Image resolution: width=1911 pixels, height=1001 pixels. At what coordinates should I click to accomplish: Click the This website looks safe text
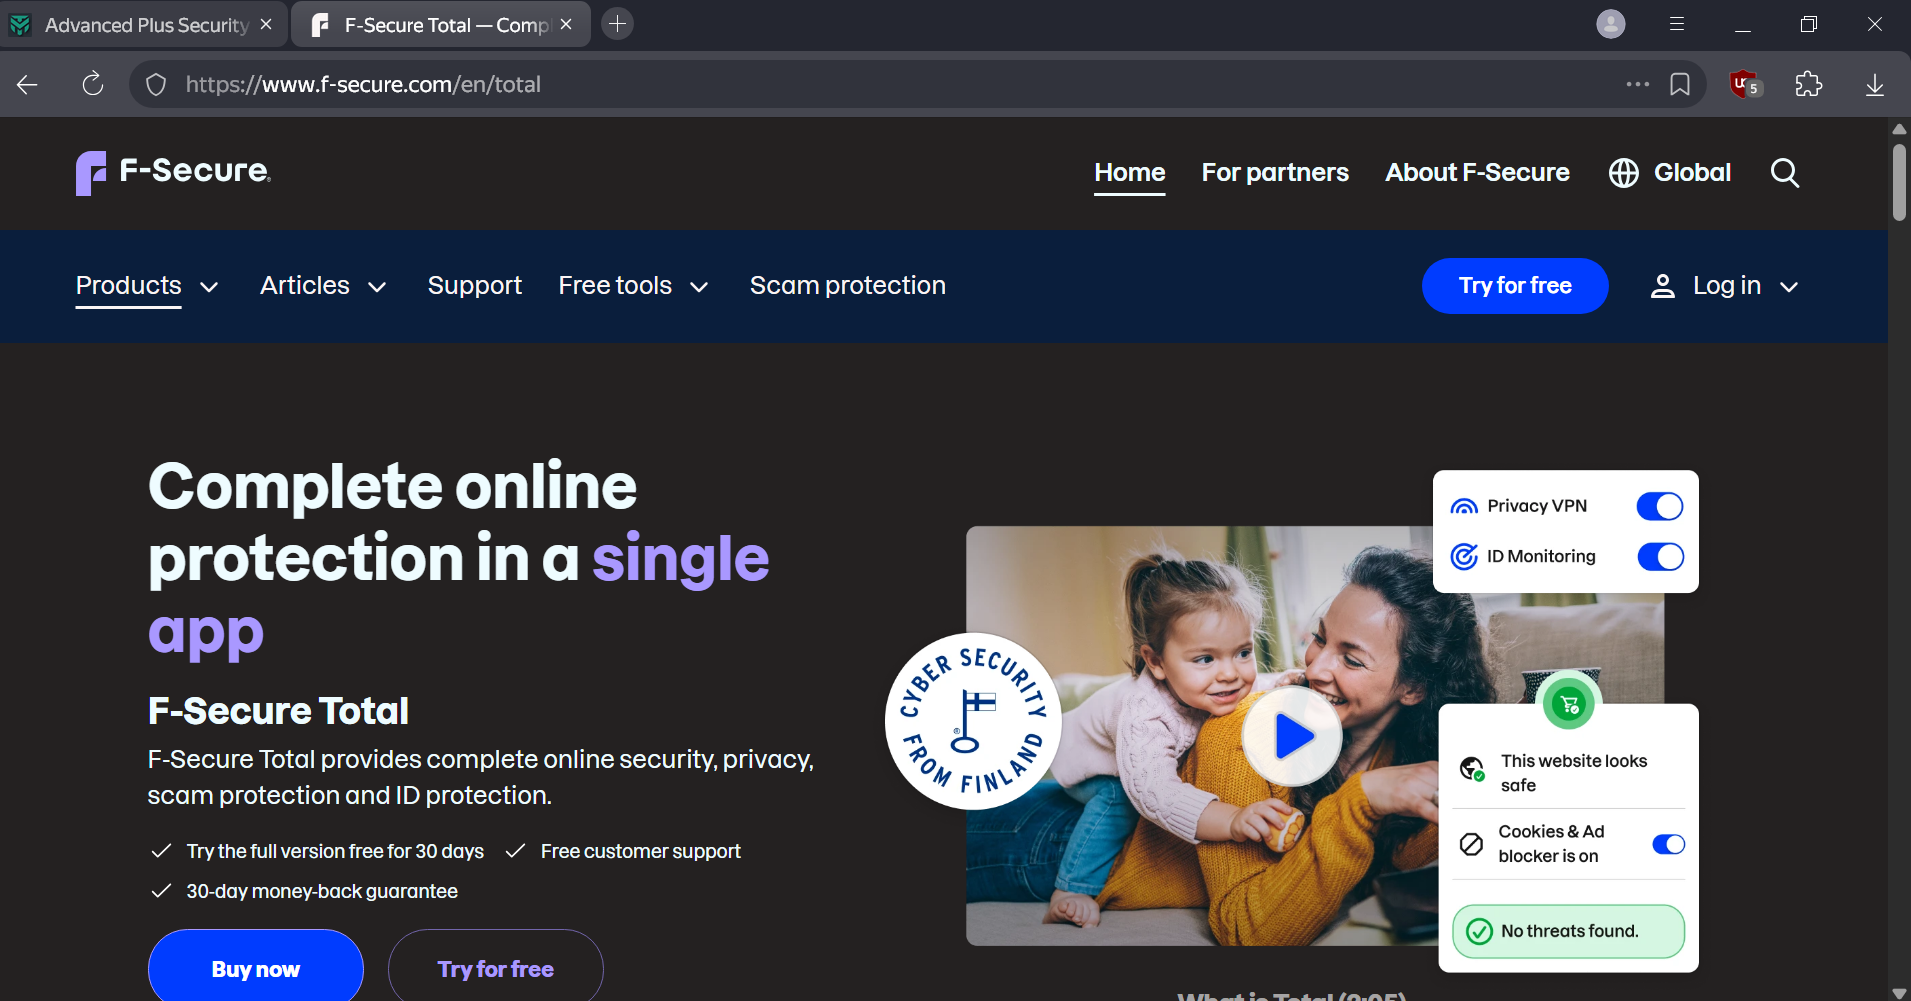(x=1574, y=773)
